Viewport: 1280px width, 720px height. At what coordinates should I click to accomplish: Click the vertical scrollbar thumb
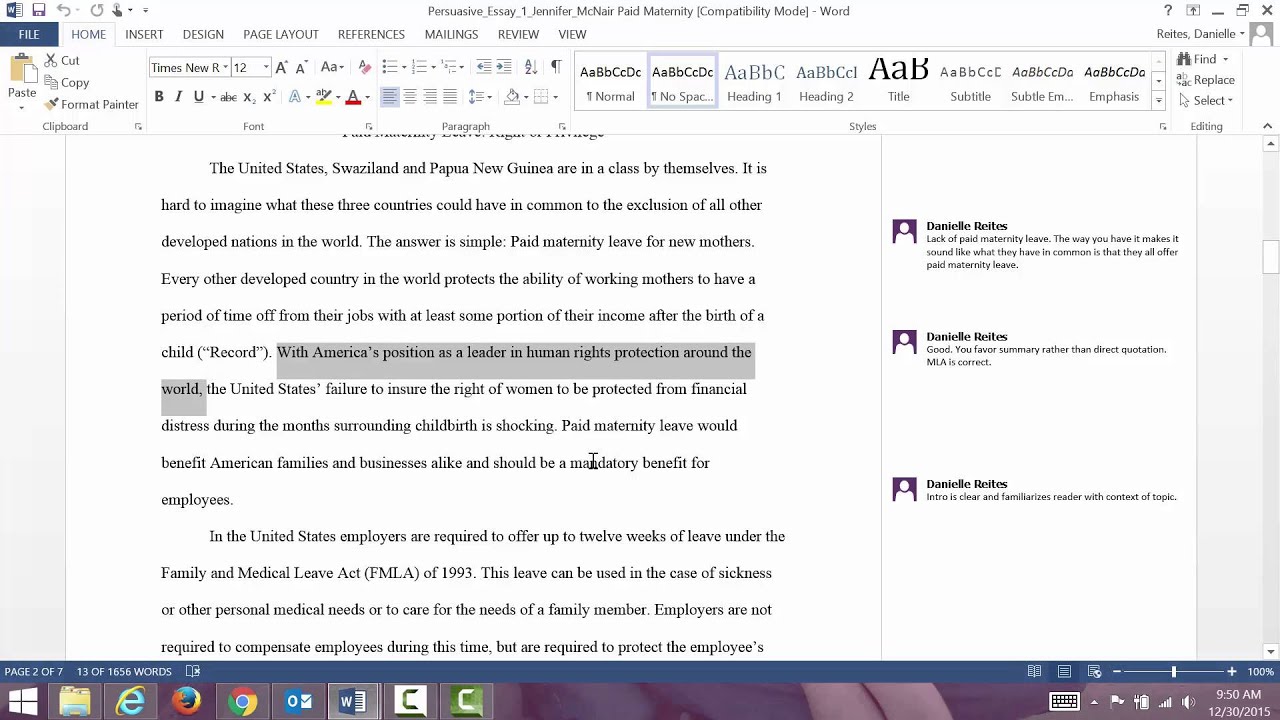click(1270, 257)
